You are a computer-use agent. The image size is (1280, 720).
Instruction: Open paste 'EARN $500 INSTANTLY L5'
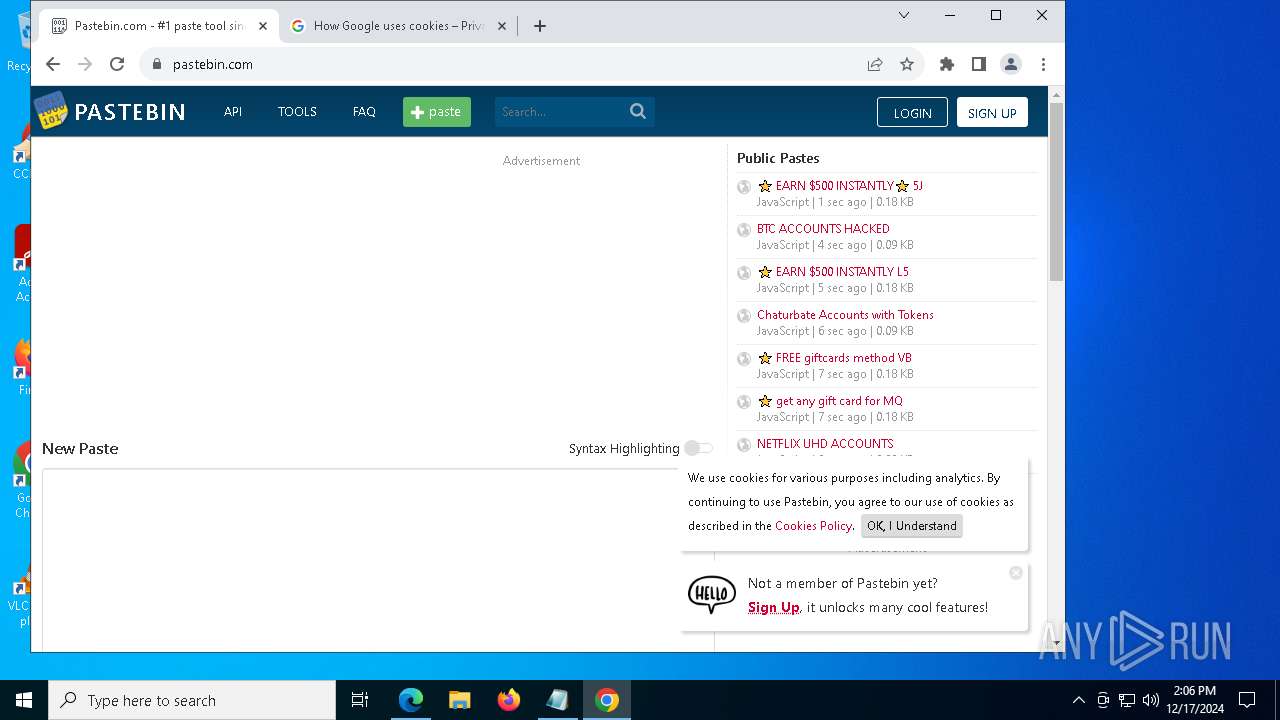833,272
